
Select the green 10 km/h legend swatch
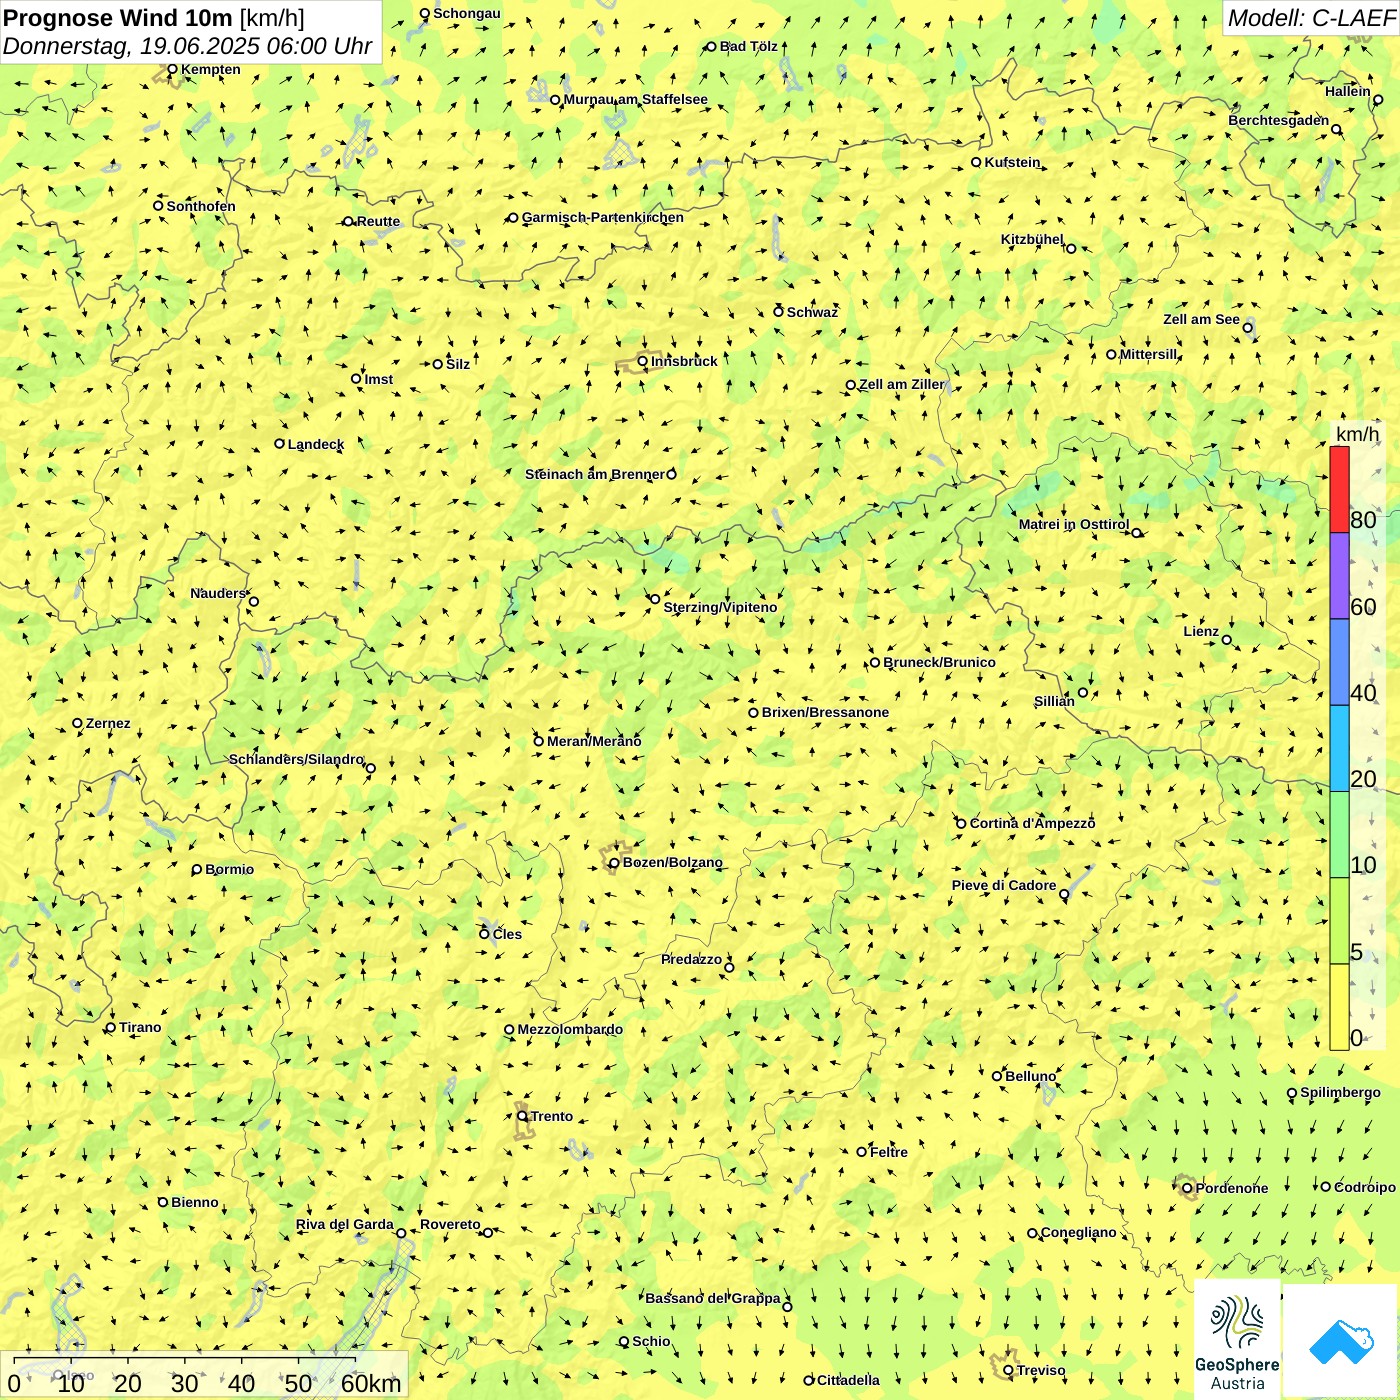[x=1339, y=835]
